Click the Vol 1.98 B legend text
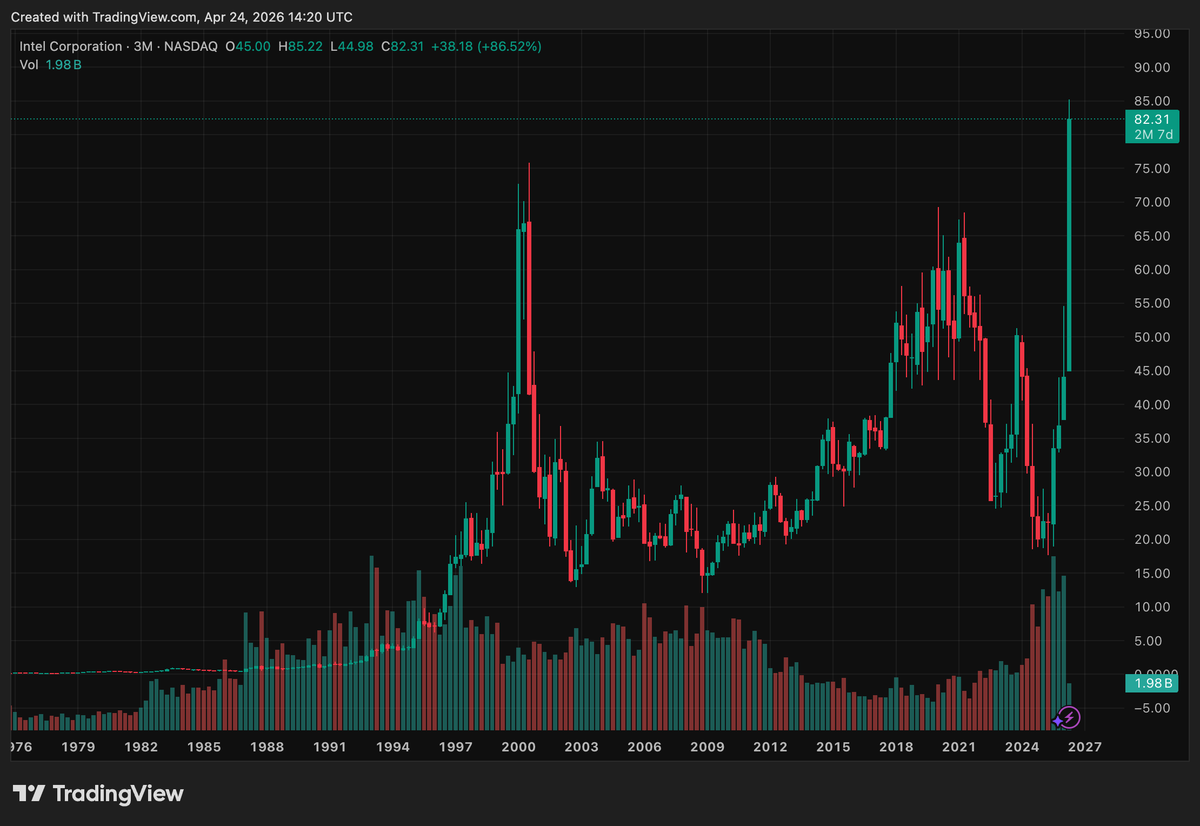The height and width of the screenshot is (826, 1200). (x=51, y=65)
